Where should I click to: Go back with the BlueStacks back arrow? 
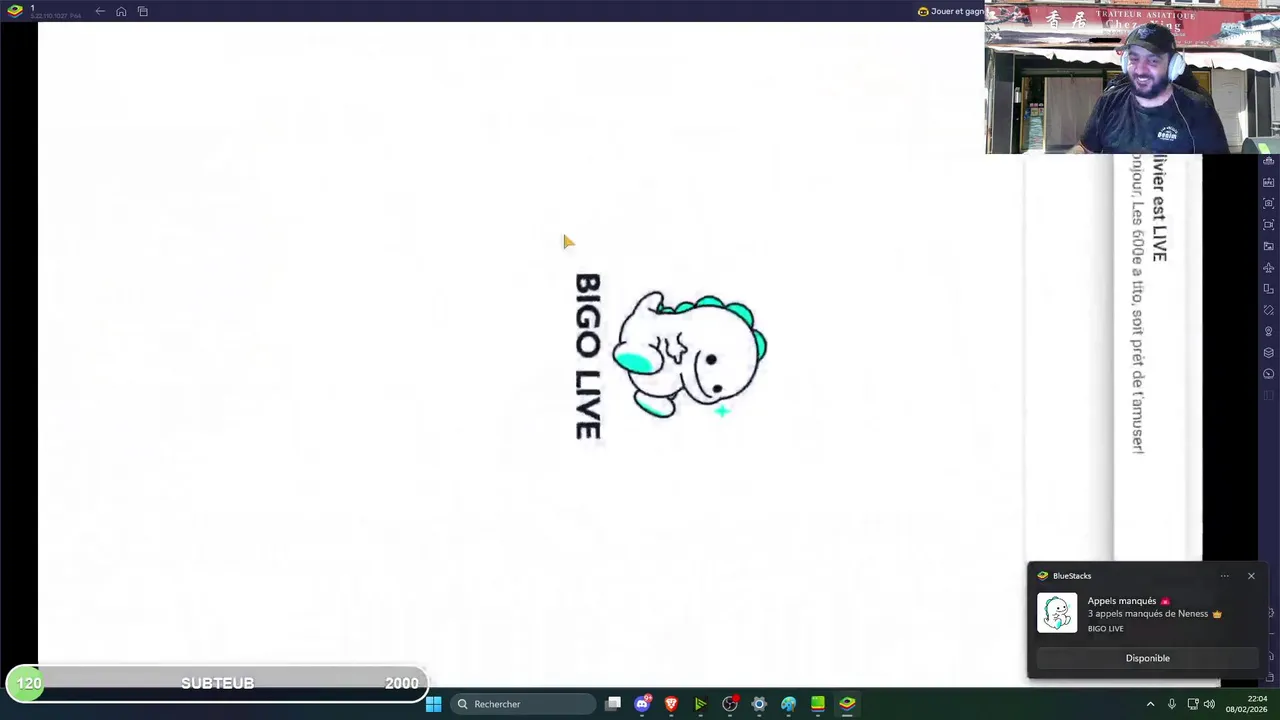pos(100,11)
